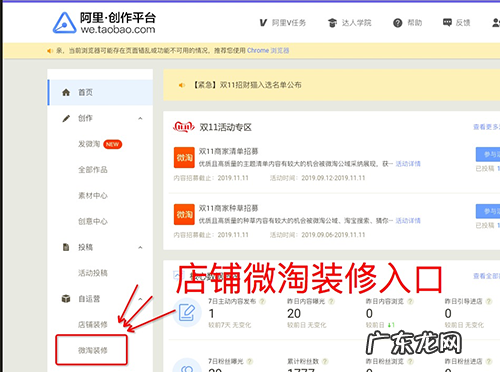
Task: Click the 微淘 icon for 双11商家清单招募
Action: (x=184, y=157)
